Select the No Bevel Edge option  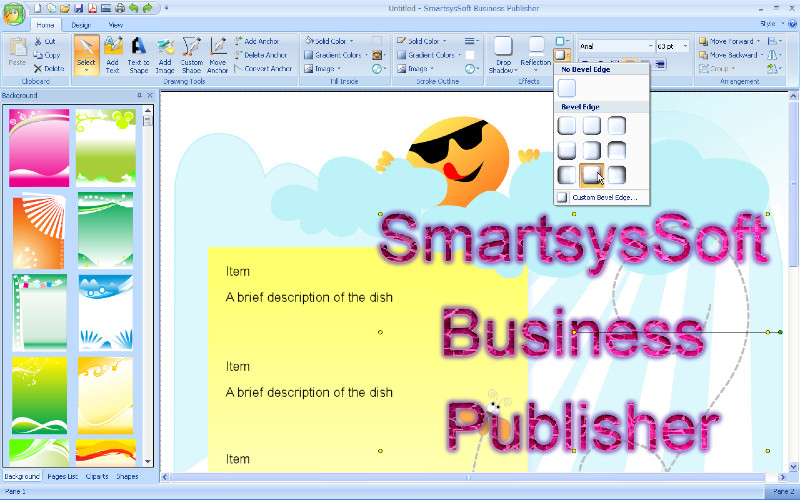[x=567, y=88]
